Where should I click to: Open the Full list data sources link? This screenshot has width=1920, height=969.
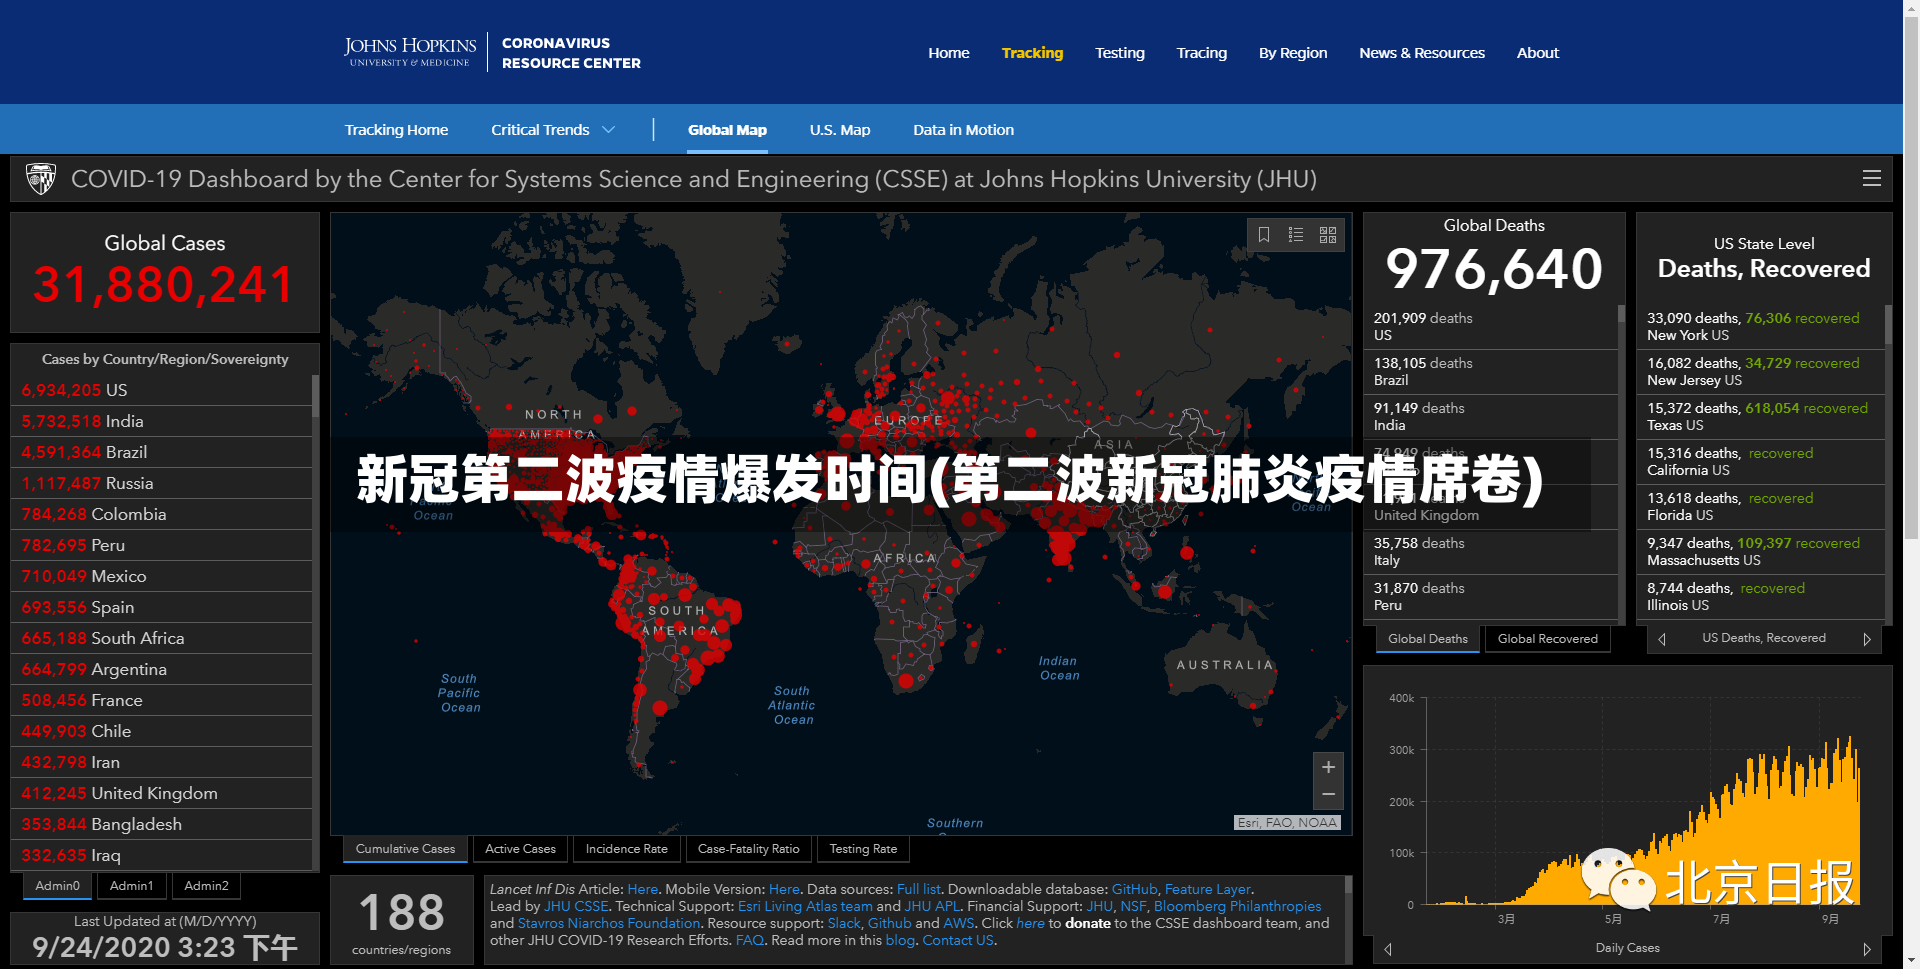pyautogui.click(x=918, y=889)
